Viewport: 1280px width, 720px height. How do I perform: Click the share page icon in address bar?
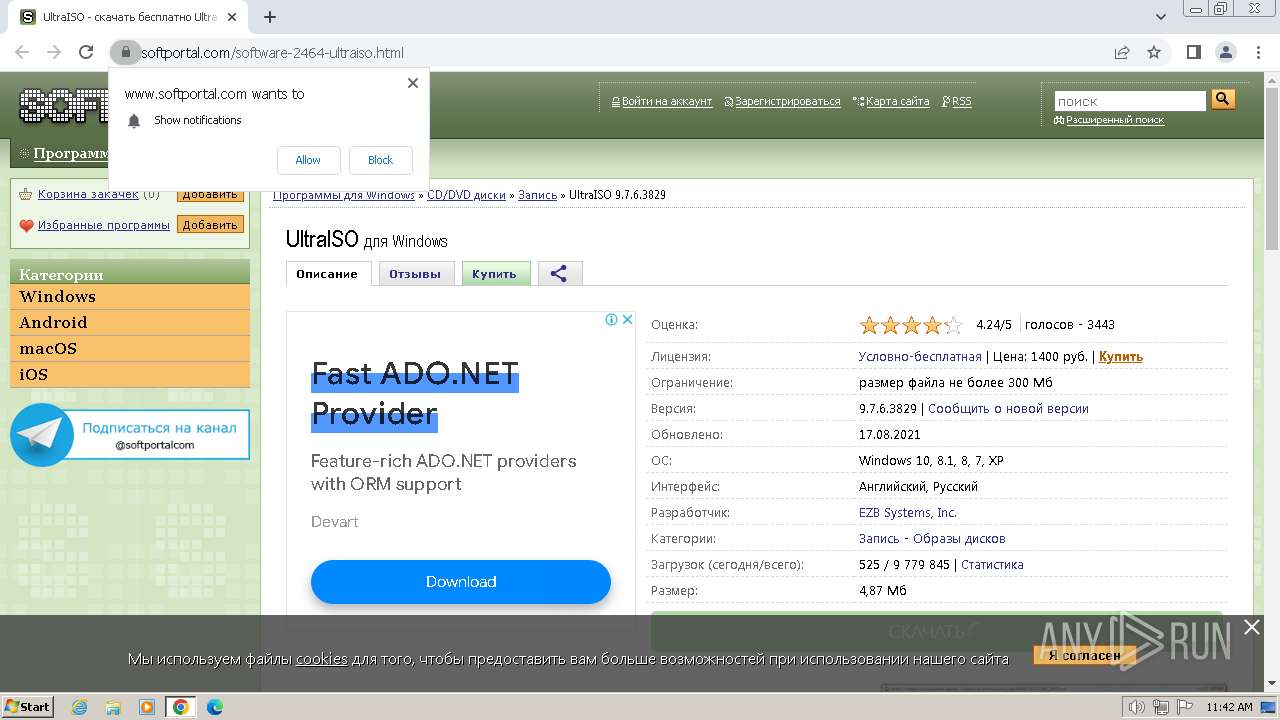(x=1122, y=52)
